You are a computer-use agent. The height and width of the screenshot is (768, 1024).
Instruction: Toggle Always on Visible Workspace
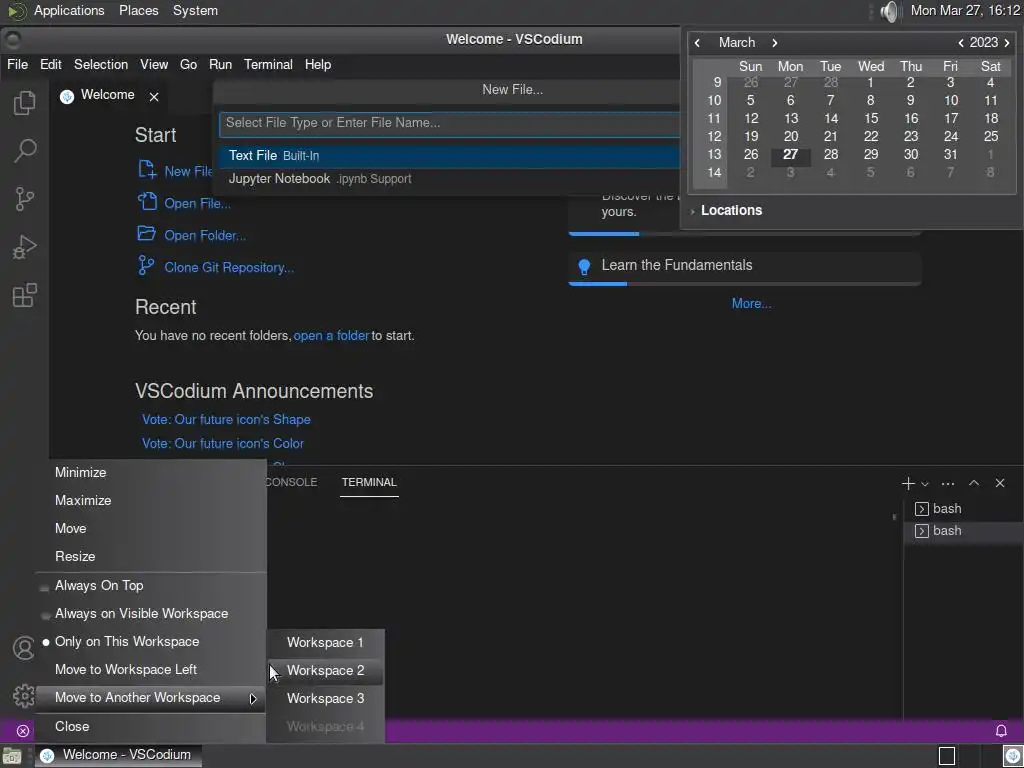click(151, 614)
